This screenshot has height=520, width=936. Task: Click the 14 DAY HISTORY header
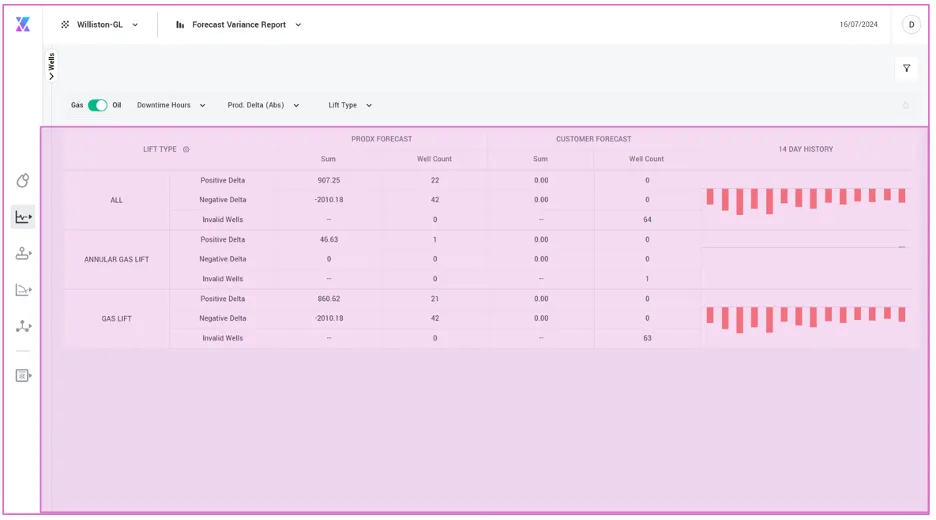pos(805,149)
